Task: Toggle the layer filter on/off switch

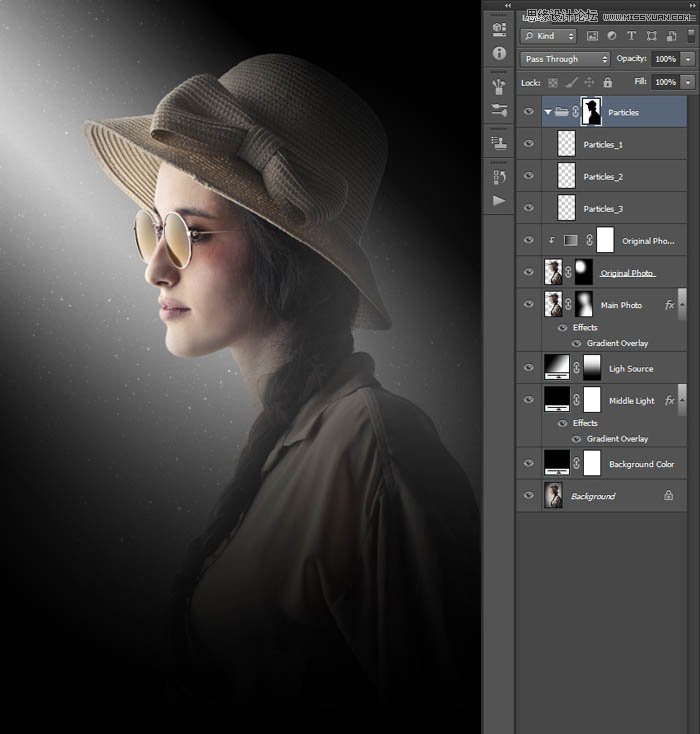Action: pos(691,36)
